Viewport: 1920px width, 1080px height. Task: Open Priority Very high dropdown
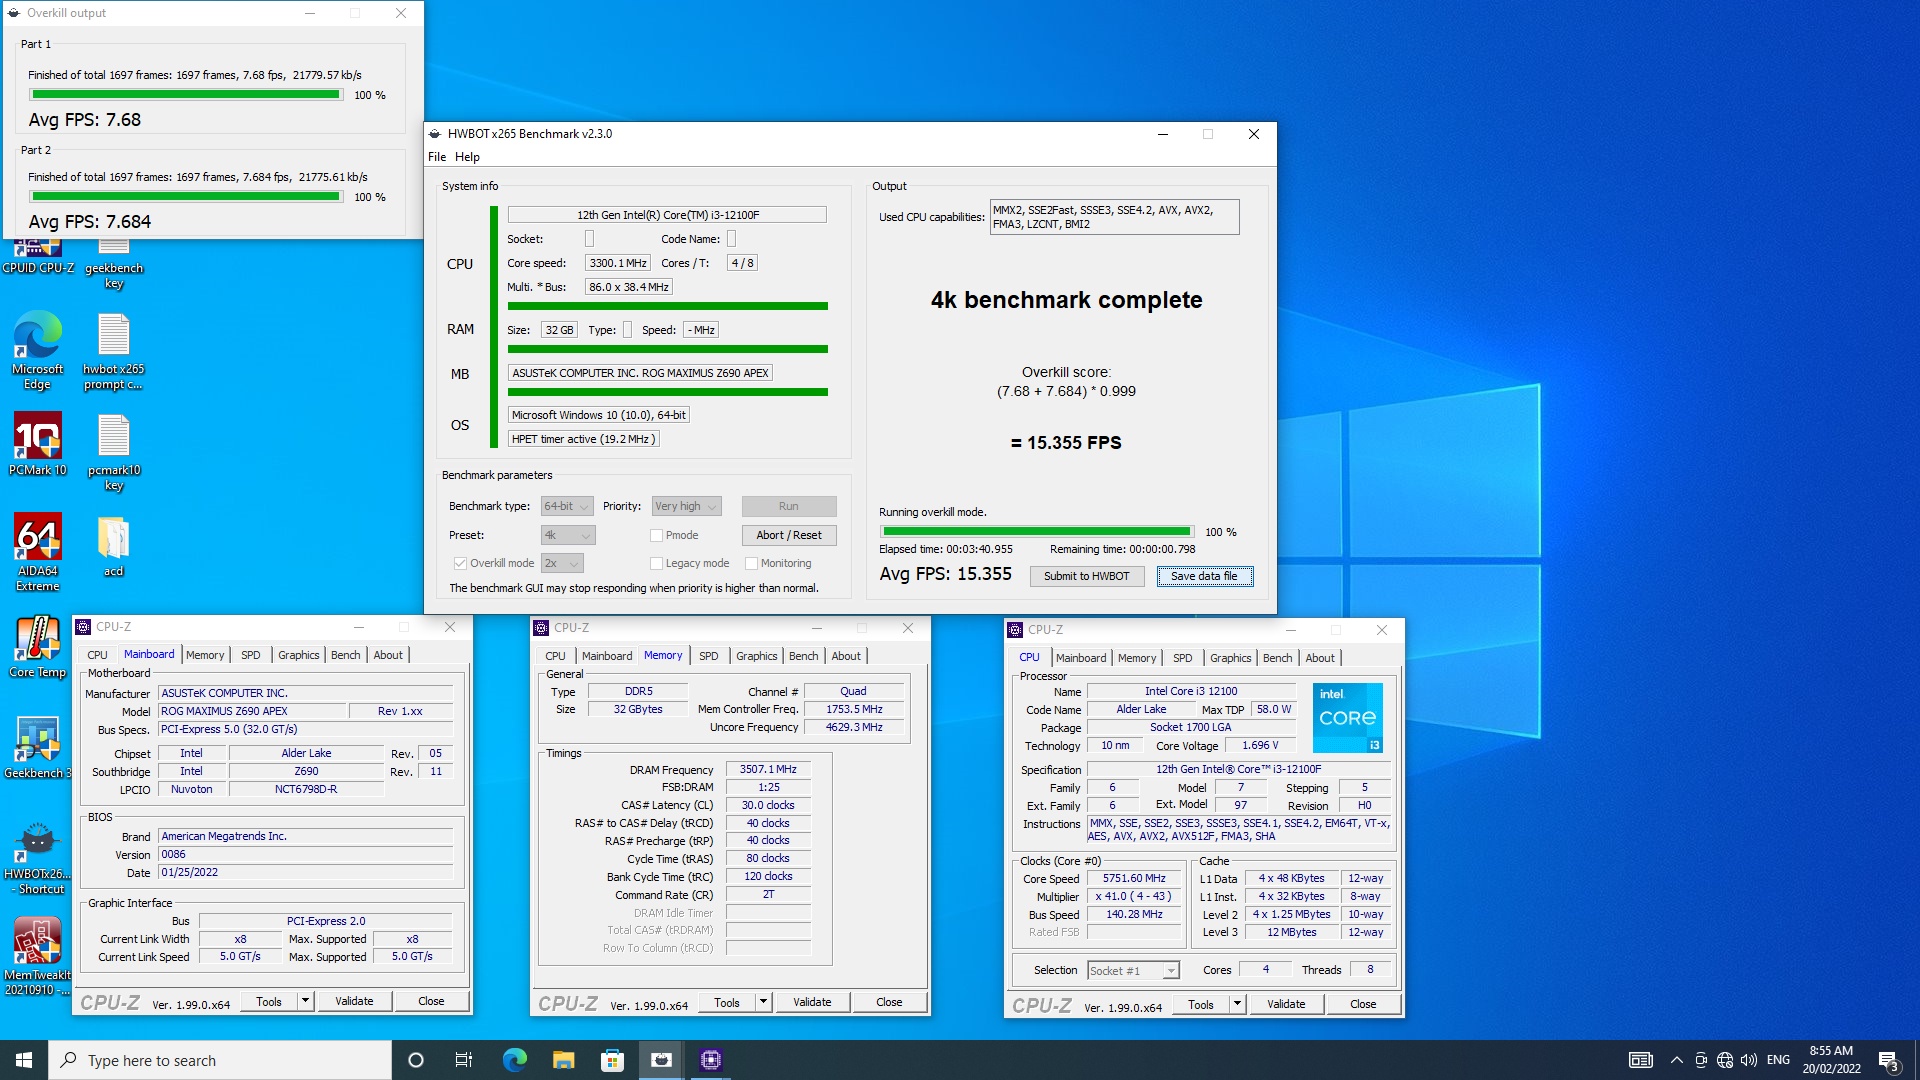point(686,506)
